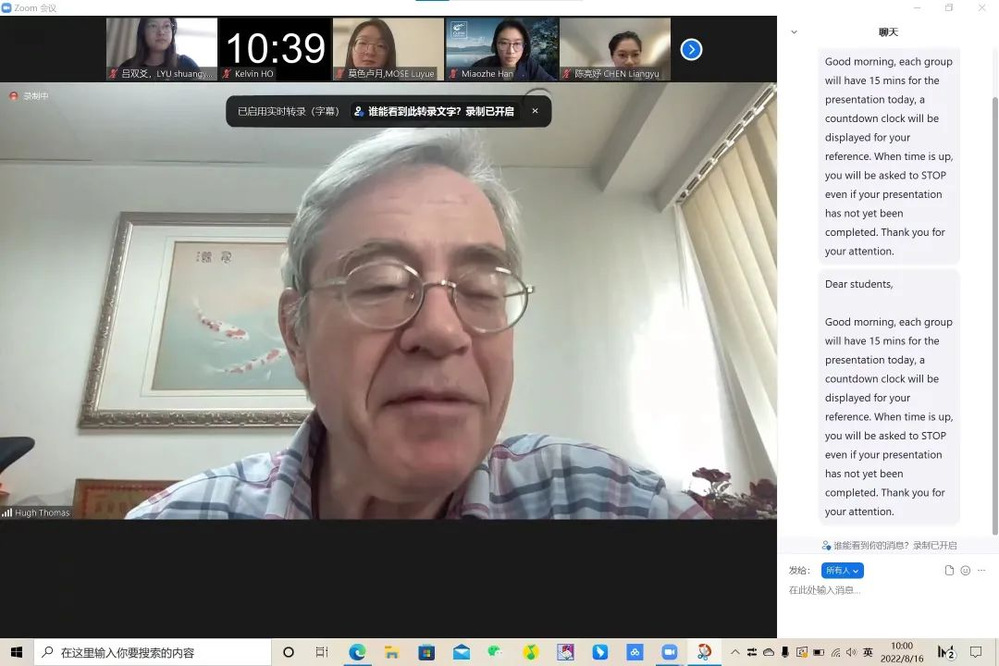Select the Kelvin HO countdown clock thumbnail
The width and height of the screenshot is (999, 666).
click(x=275, y=49)
